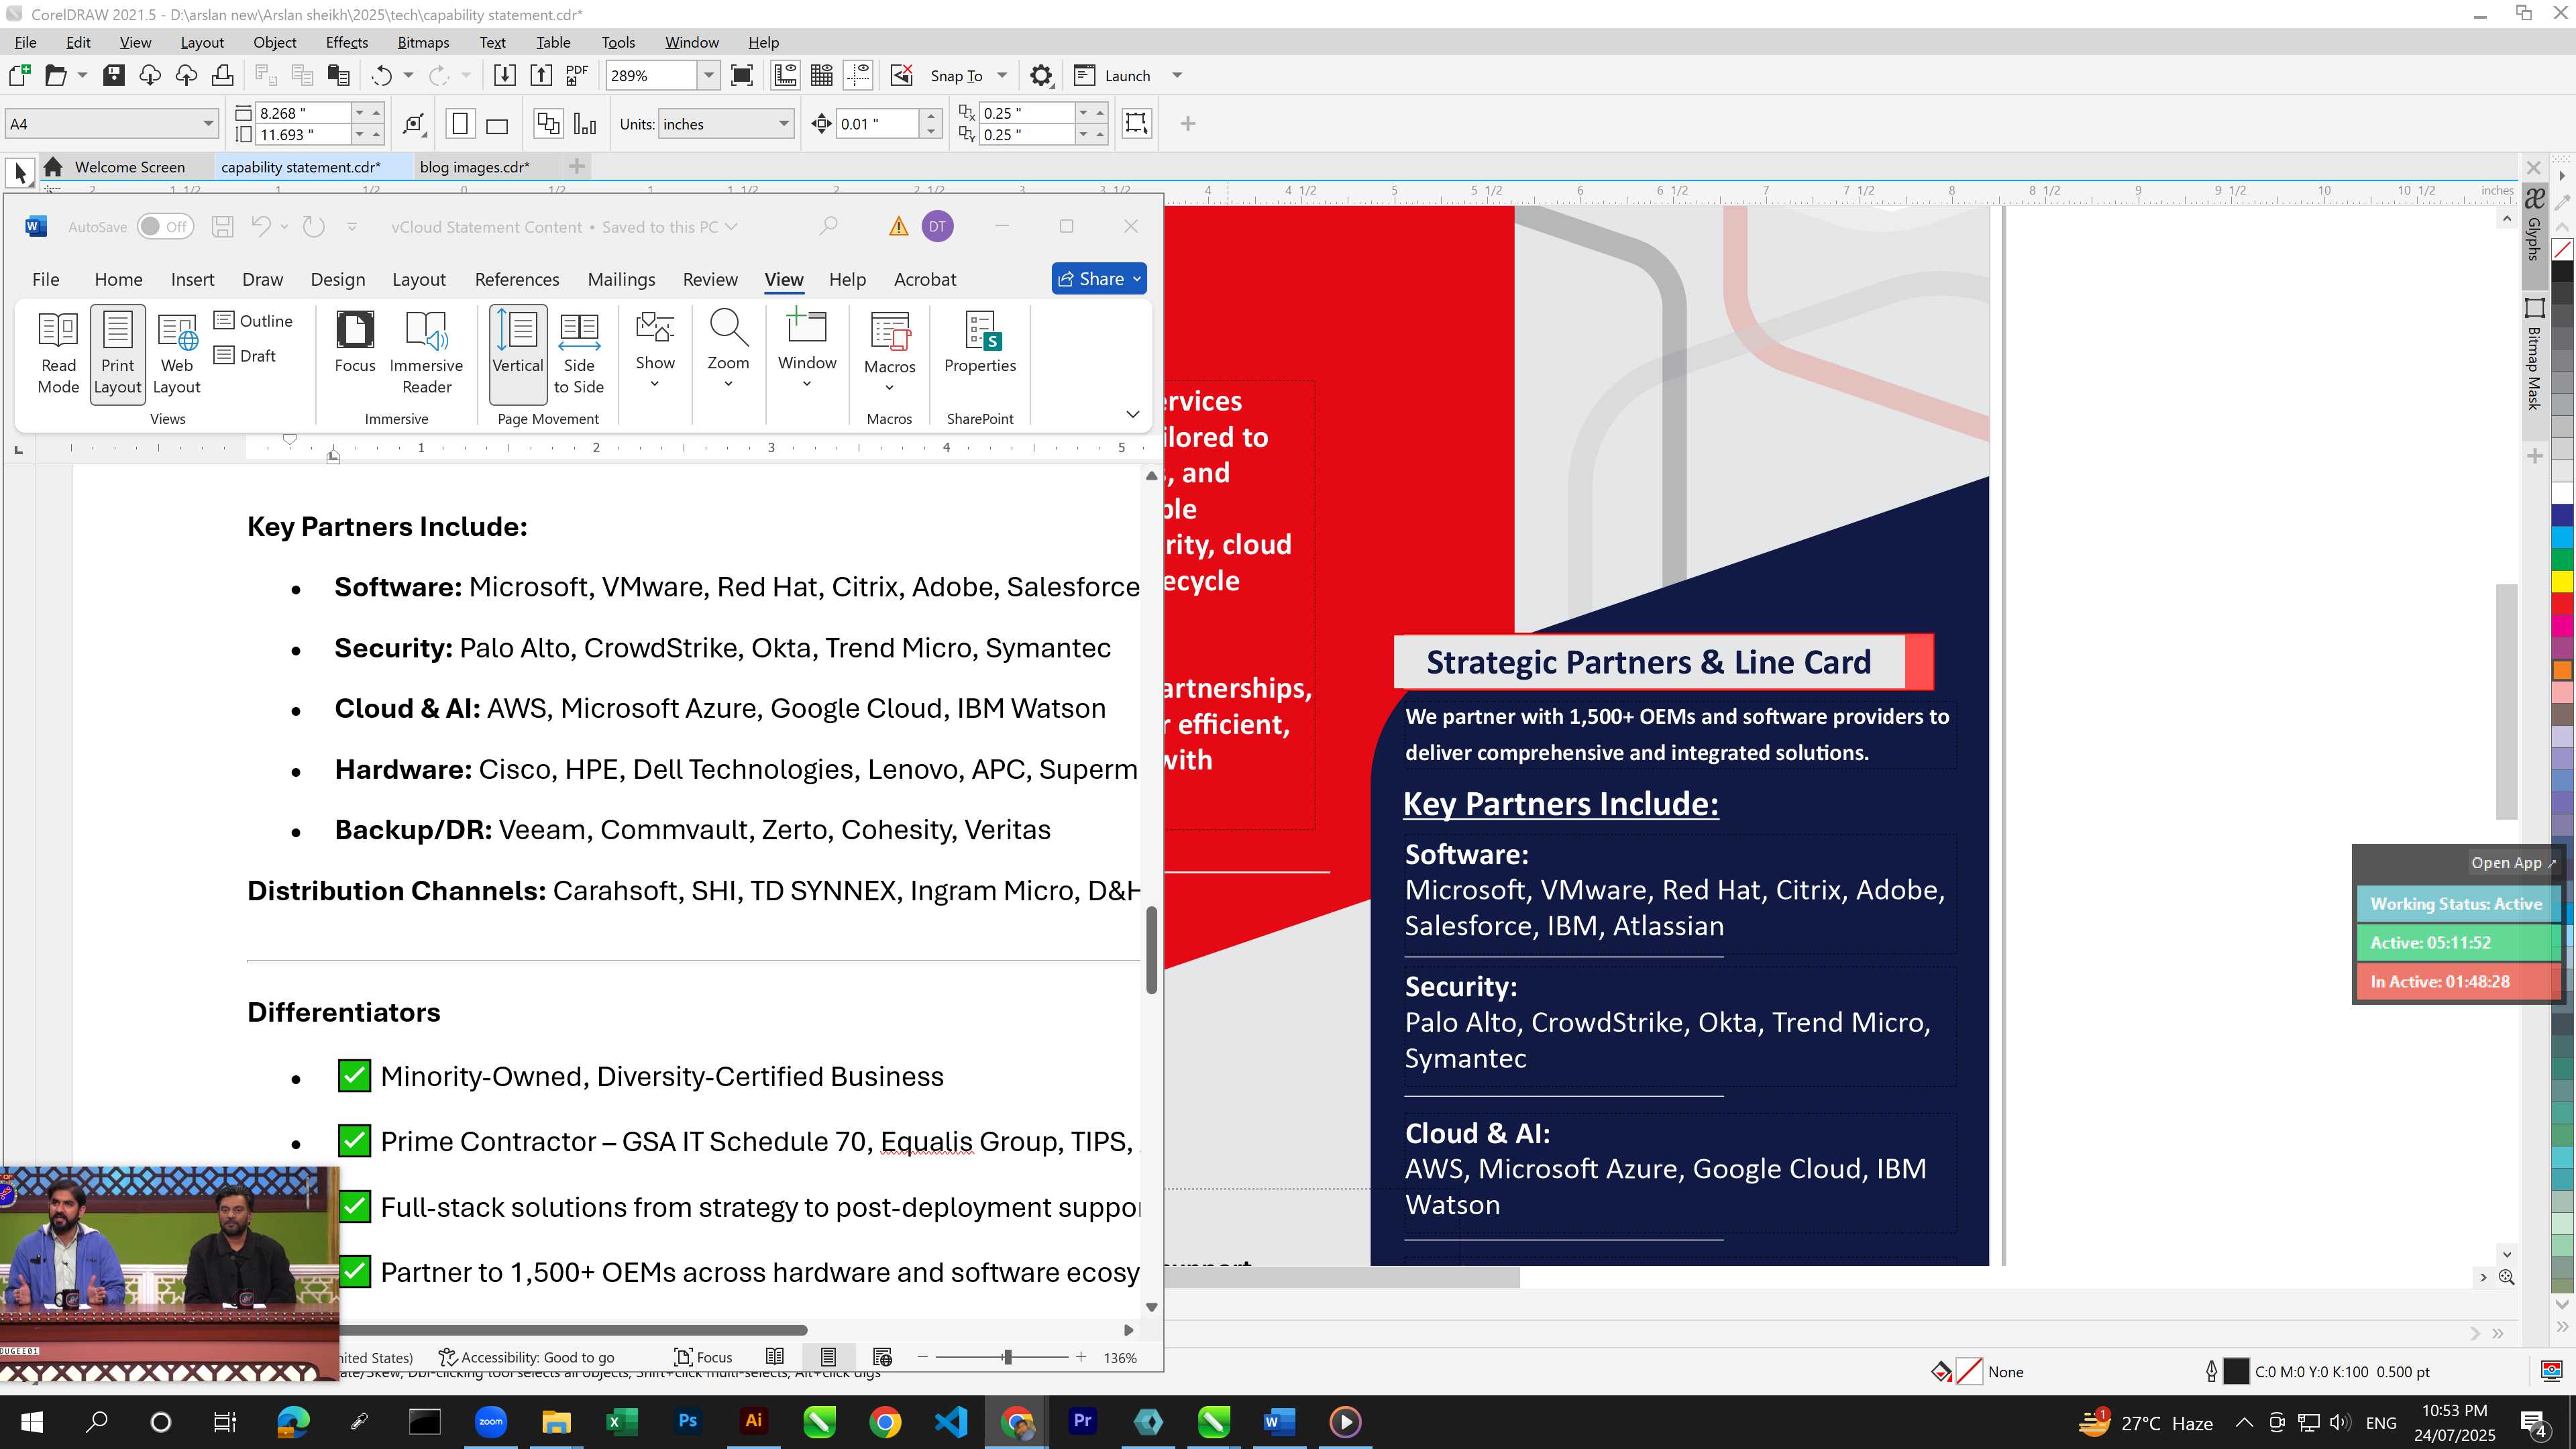2576x1449 pixels.
Task: Click the 136% zoom level in Word
Action: [1119, 1357]
